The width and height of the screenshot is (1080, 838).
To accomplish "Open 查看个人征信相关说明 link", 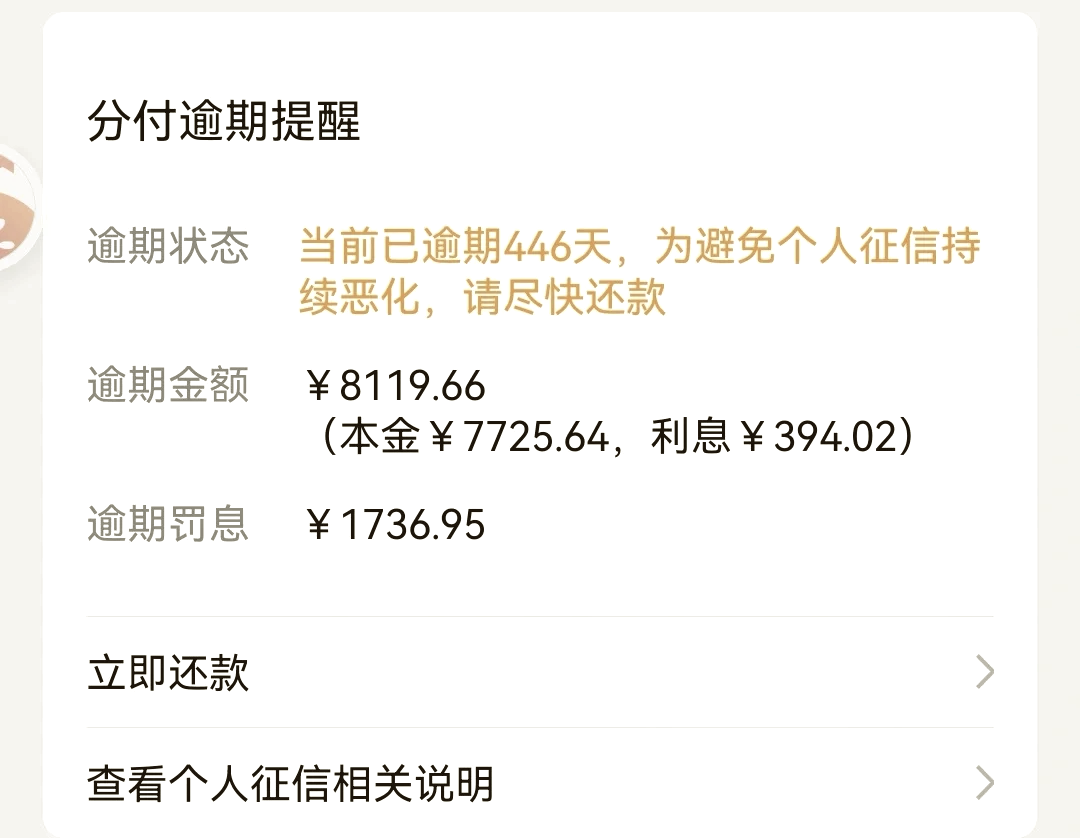I will coord(540,783).
